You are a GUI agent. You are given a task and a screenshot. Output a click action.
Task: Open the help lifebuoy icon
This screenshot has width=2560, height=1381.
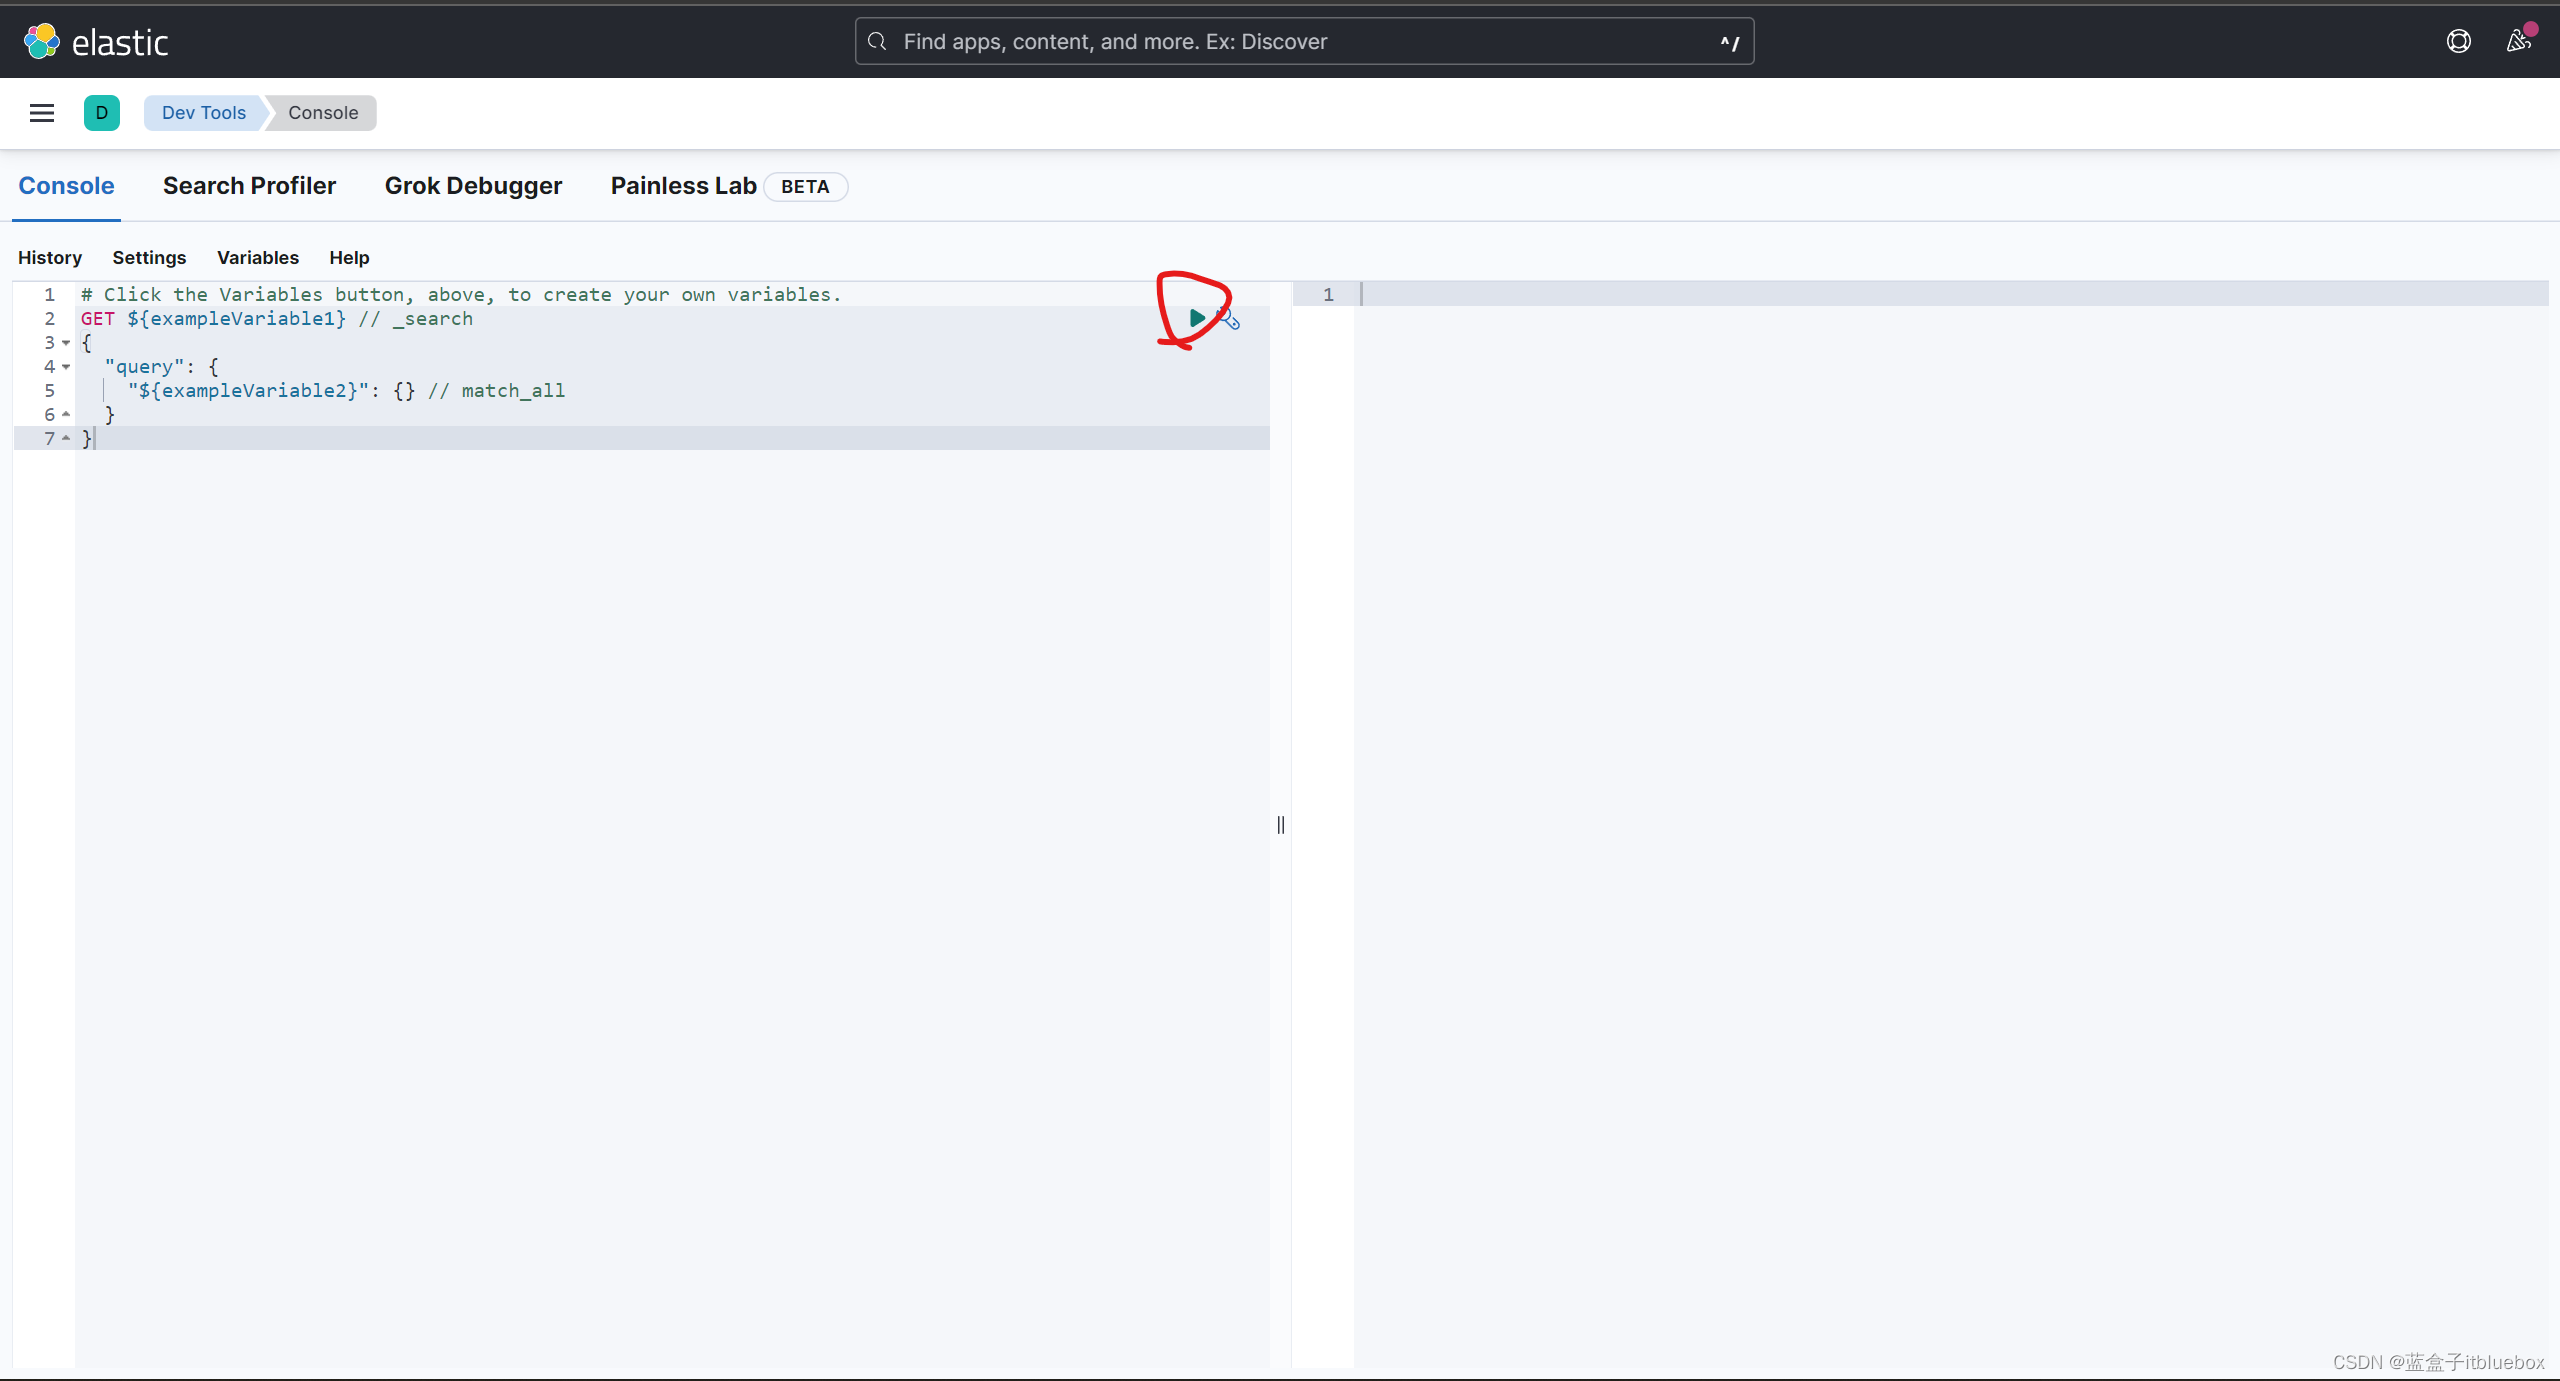2458,41
